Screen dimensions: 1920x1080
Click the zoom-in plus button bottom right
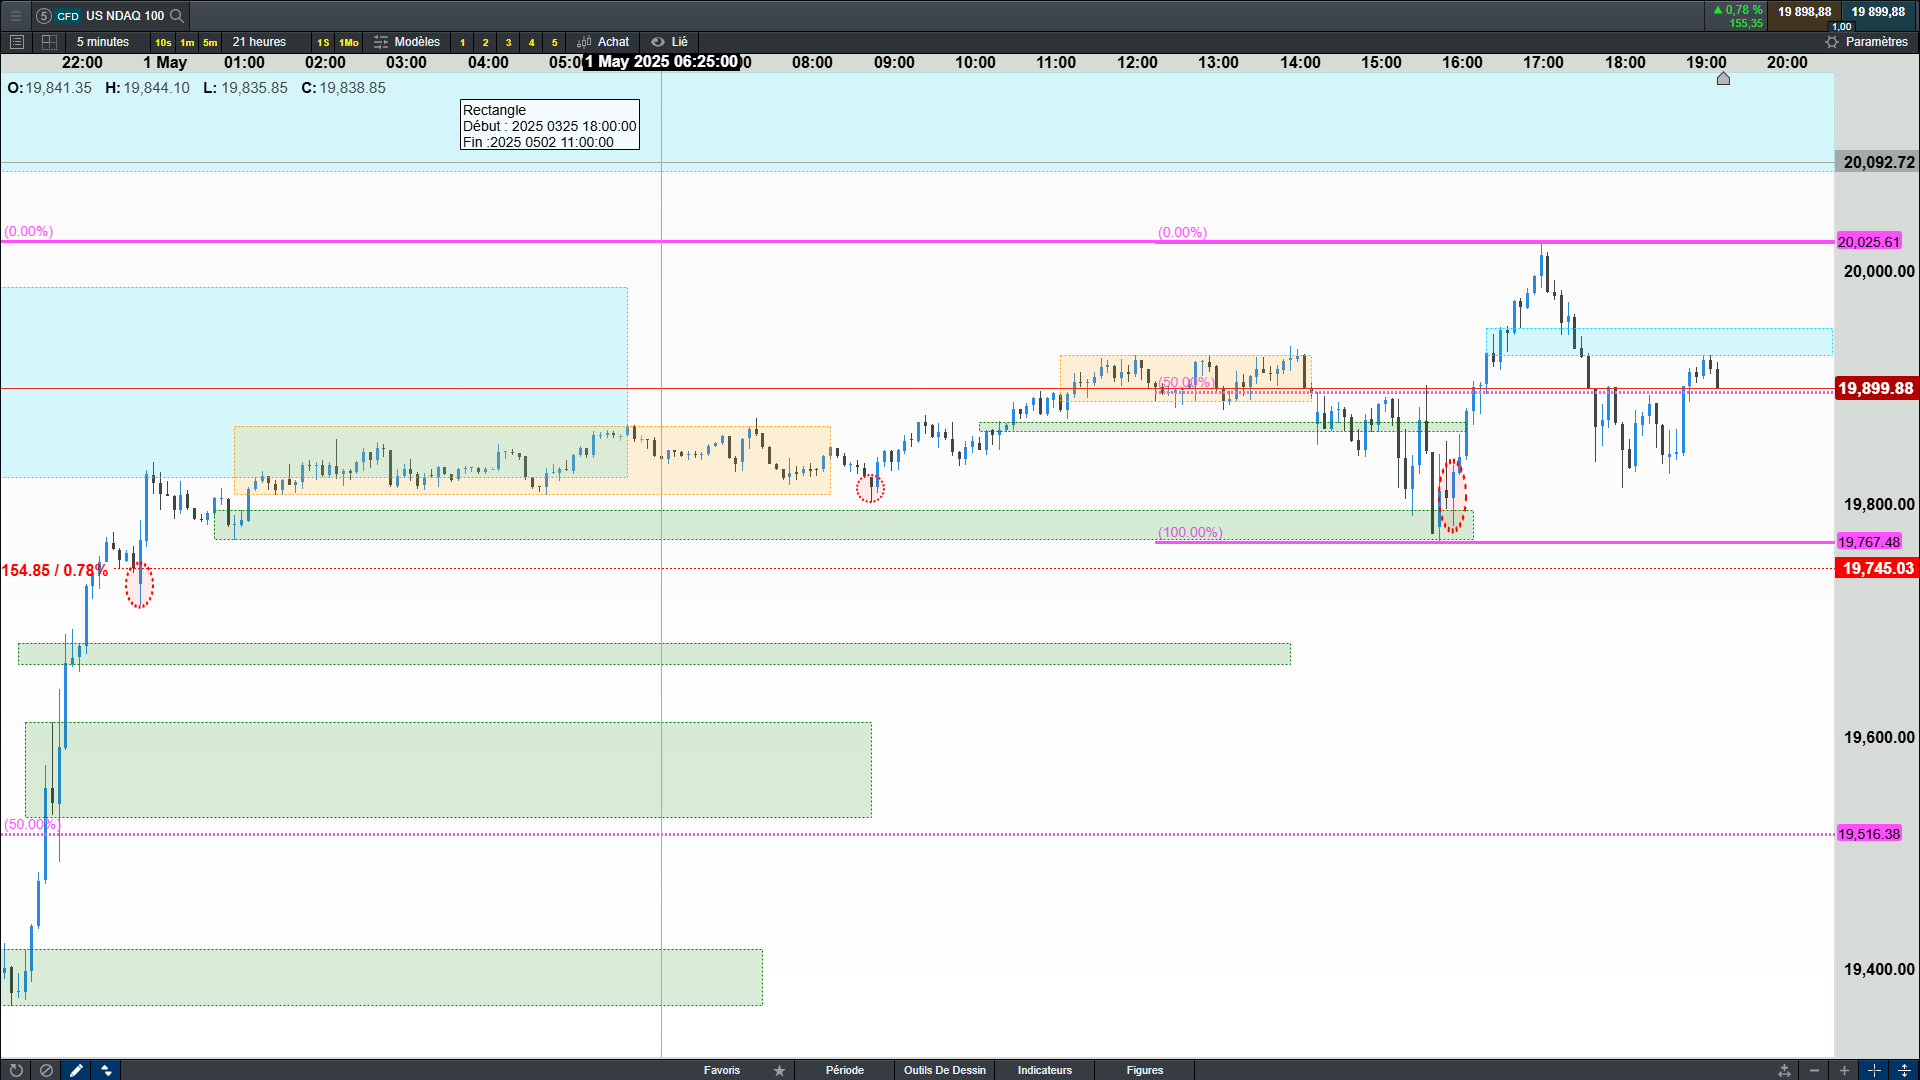[x=1844, y=1070]
